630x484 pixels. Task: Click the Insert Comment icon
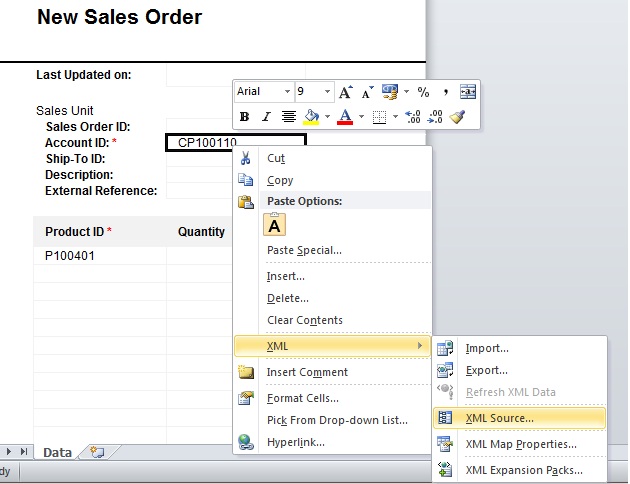[245, 372]
